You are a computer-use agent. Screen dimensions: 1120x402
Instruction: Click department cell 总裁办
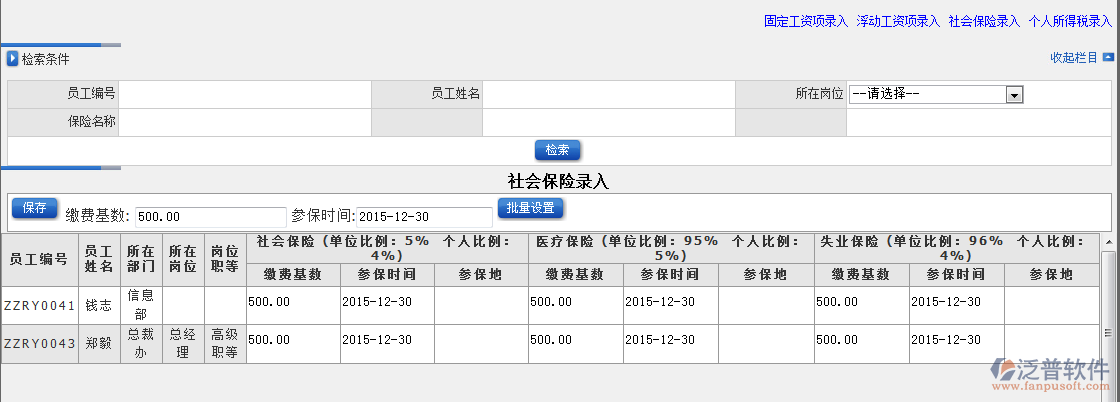point(141,344)
